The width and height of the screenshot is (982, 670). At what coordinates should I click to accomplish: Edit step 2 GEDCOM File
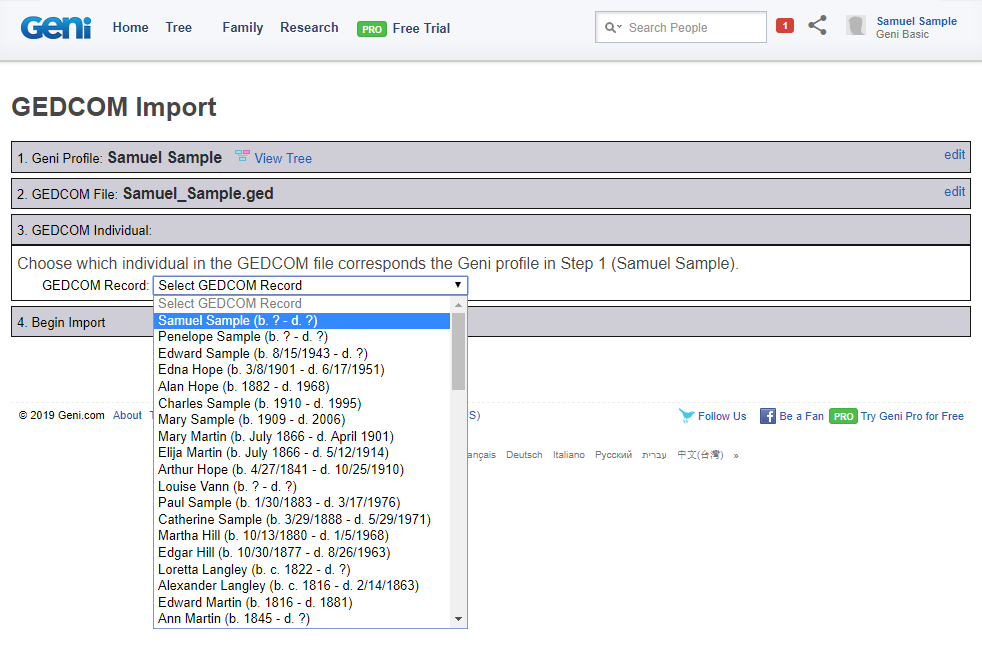point(954,192)
